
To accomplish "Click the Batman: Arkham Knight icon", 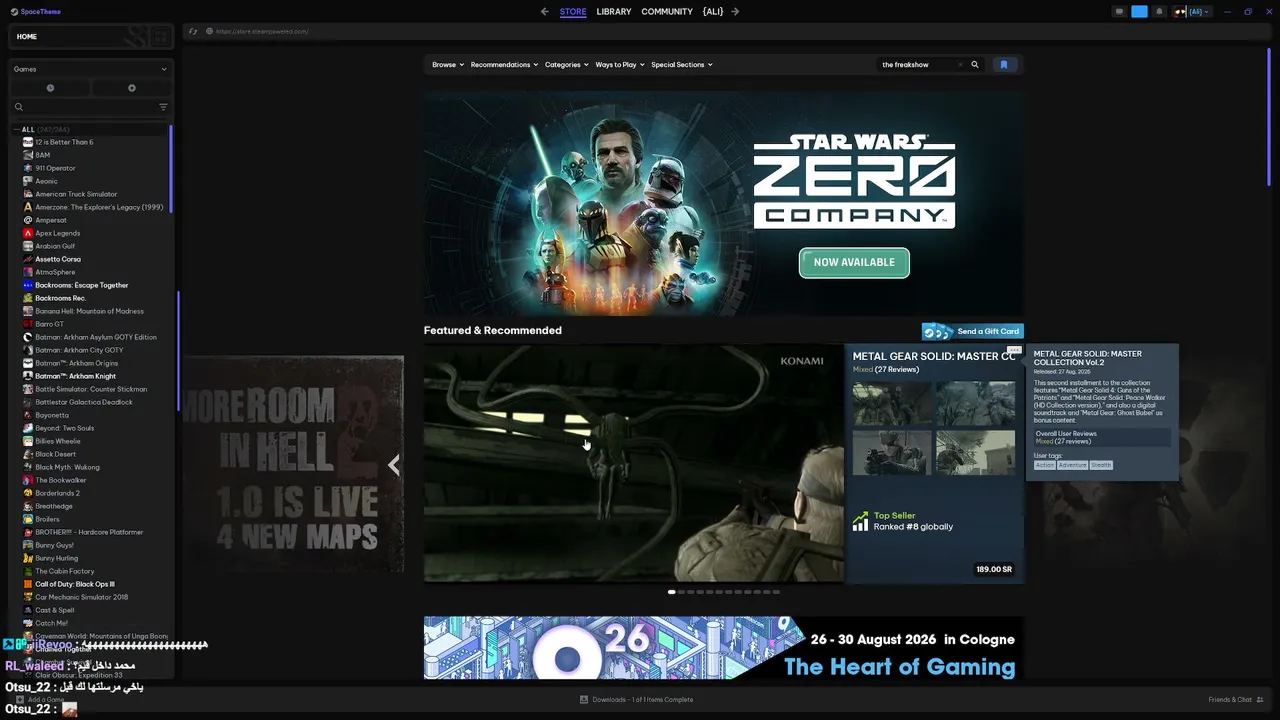I will 28,376.
